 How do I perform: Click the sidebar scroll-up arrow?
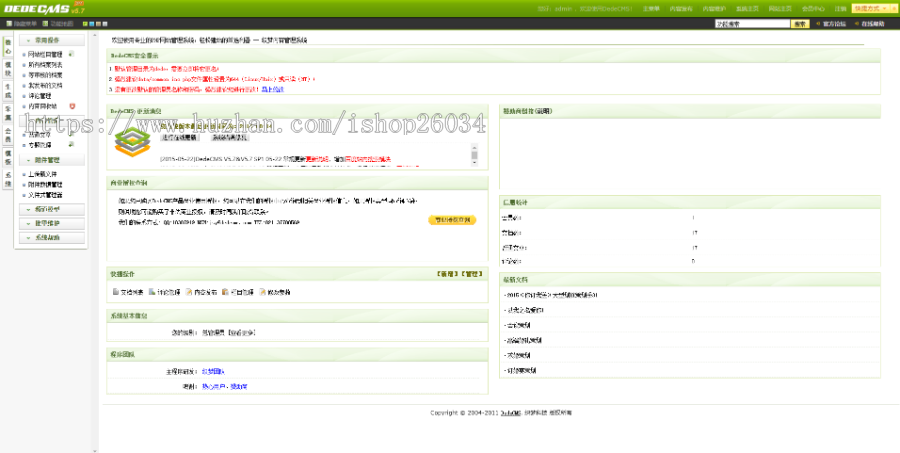click(x=95, y=34)
